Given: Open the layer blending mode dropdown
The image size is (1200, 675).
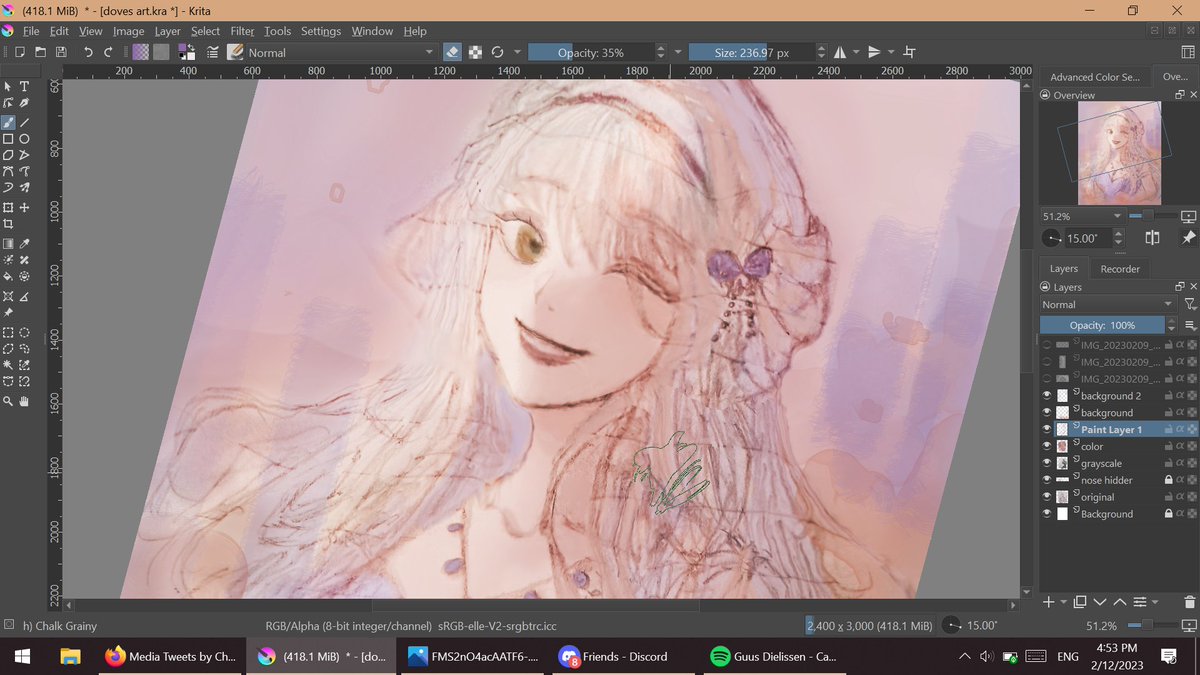Looking at the screenshot, I should pos(1108,304).
